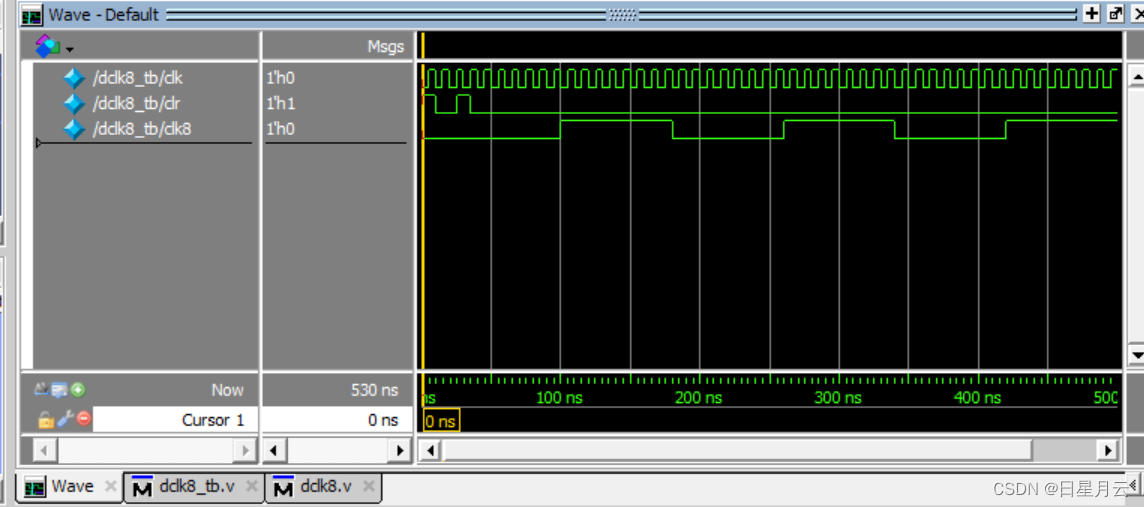Click the Cursor 1 name field
The width and height of the screenshot is (1144, 507).
[x=176, y=420]
